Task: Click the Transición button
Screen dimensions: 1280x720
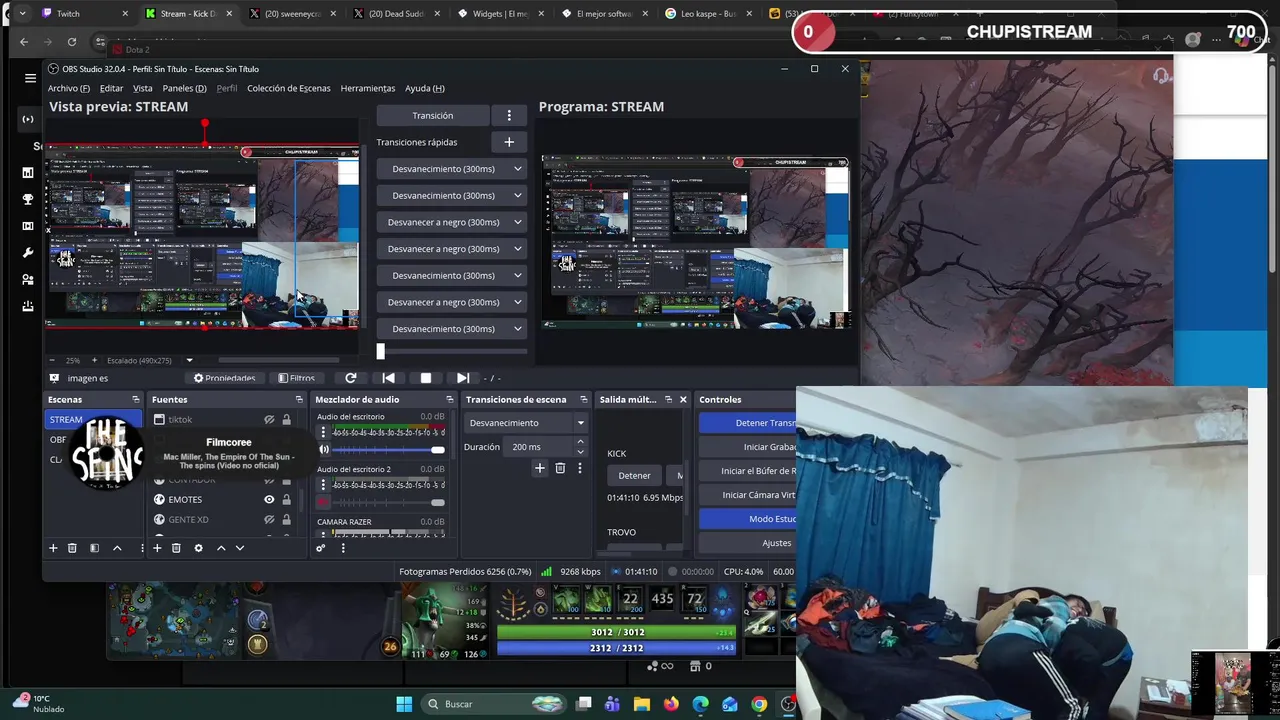Action: (x=432, y=115)
